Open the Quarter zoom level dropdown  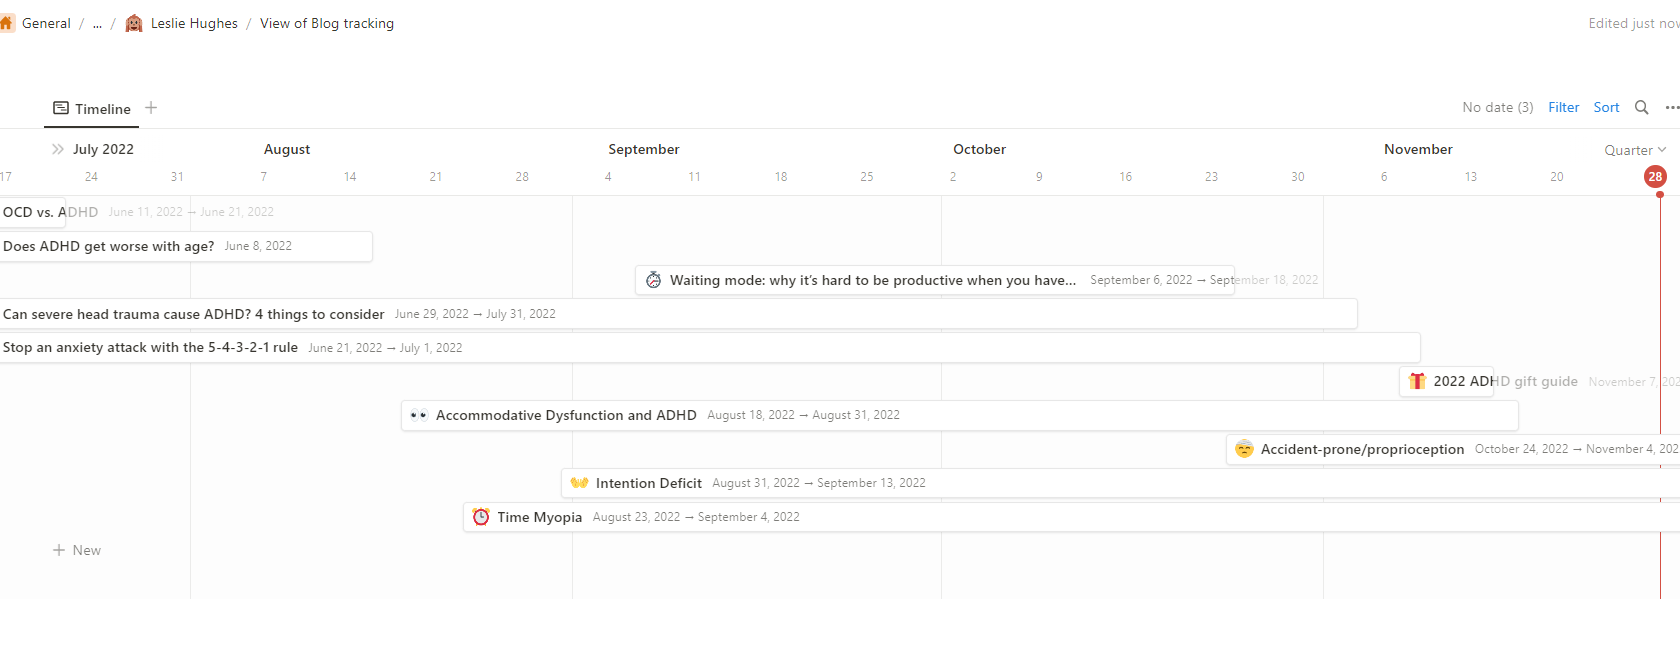tap(1635, 150)
